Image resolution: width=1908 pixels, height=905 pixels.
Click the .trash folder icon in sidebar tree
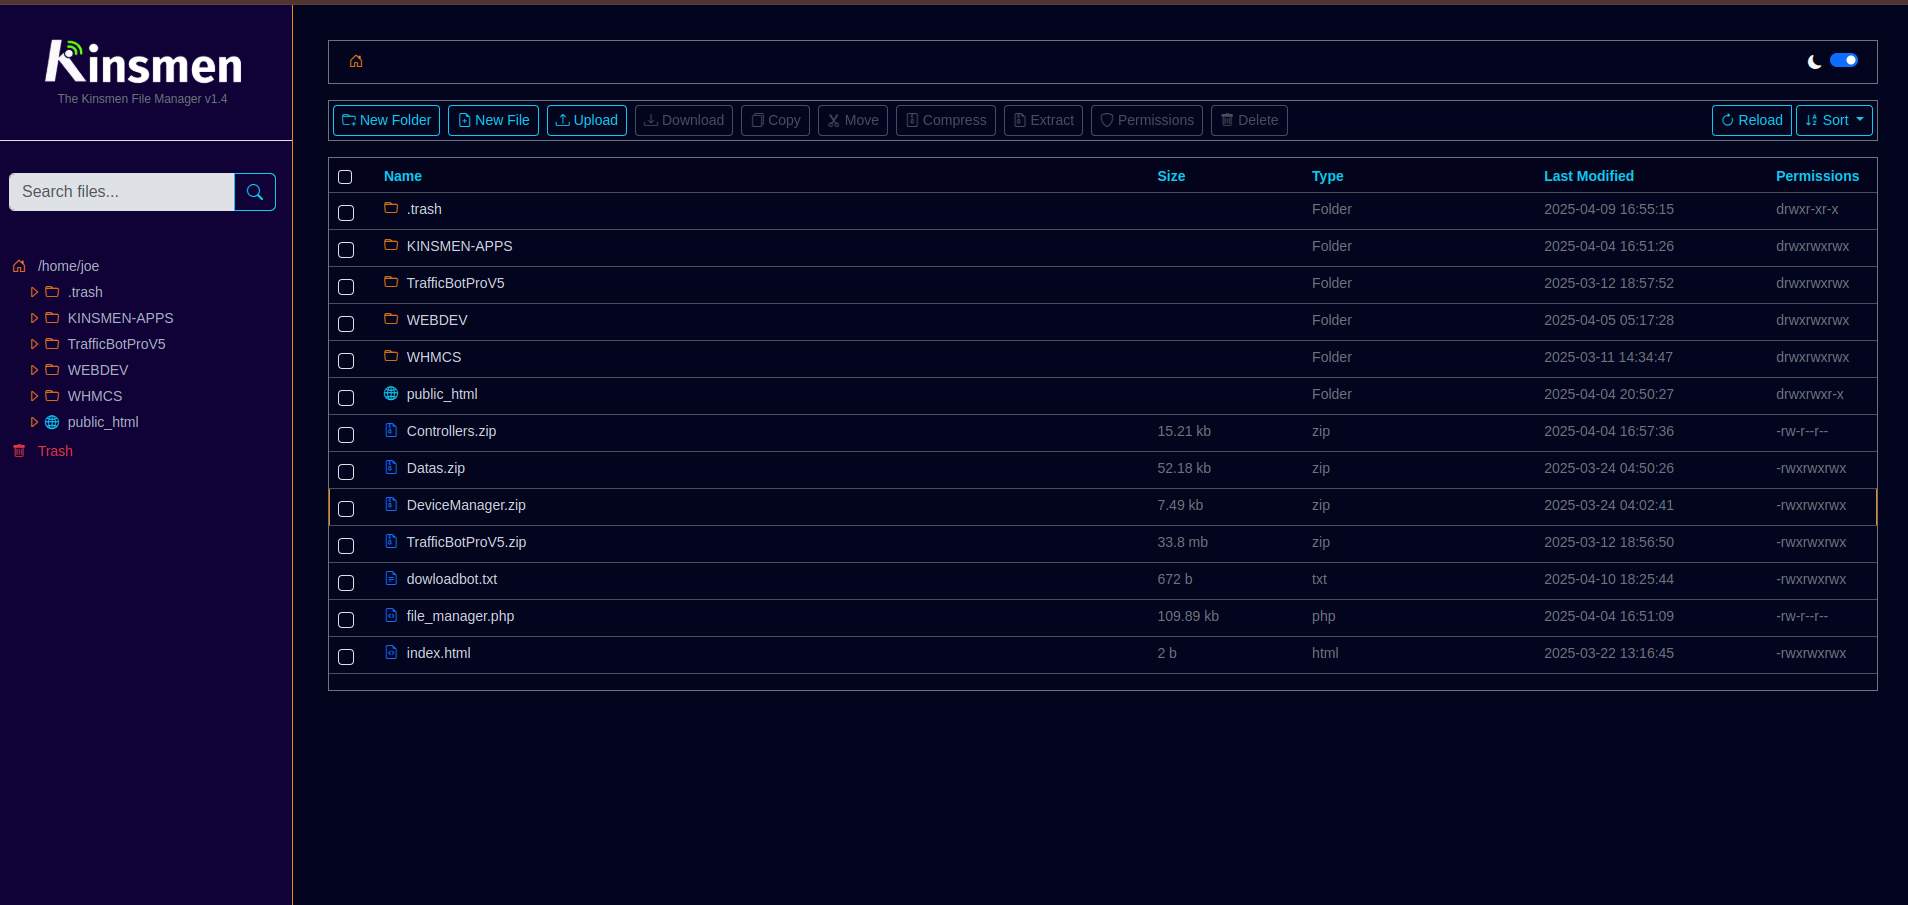coord(52,292)
